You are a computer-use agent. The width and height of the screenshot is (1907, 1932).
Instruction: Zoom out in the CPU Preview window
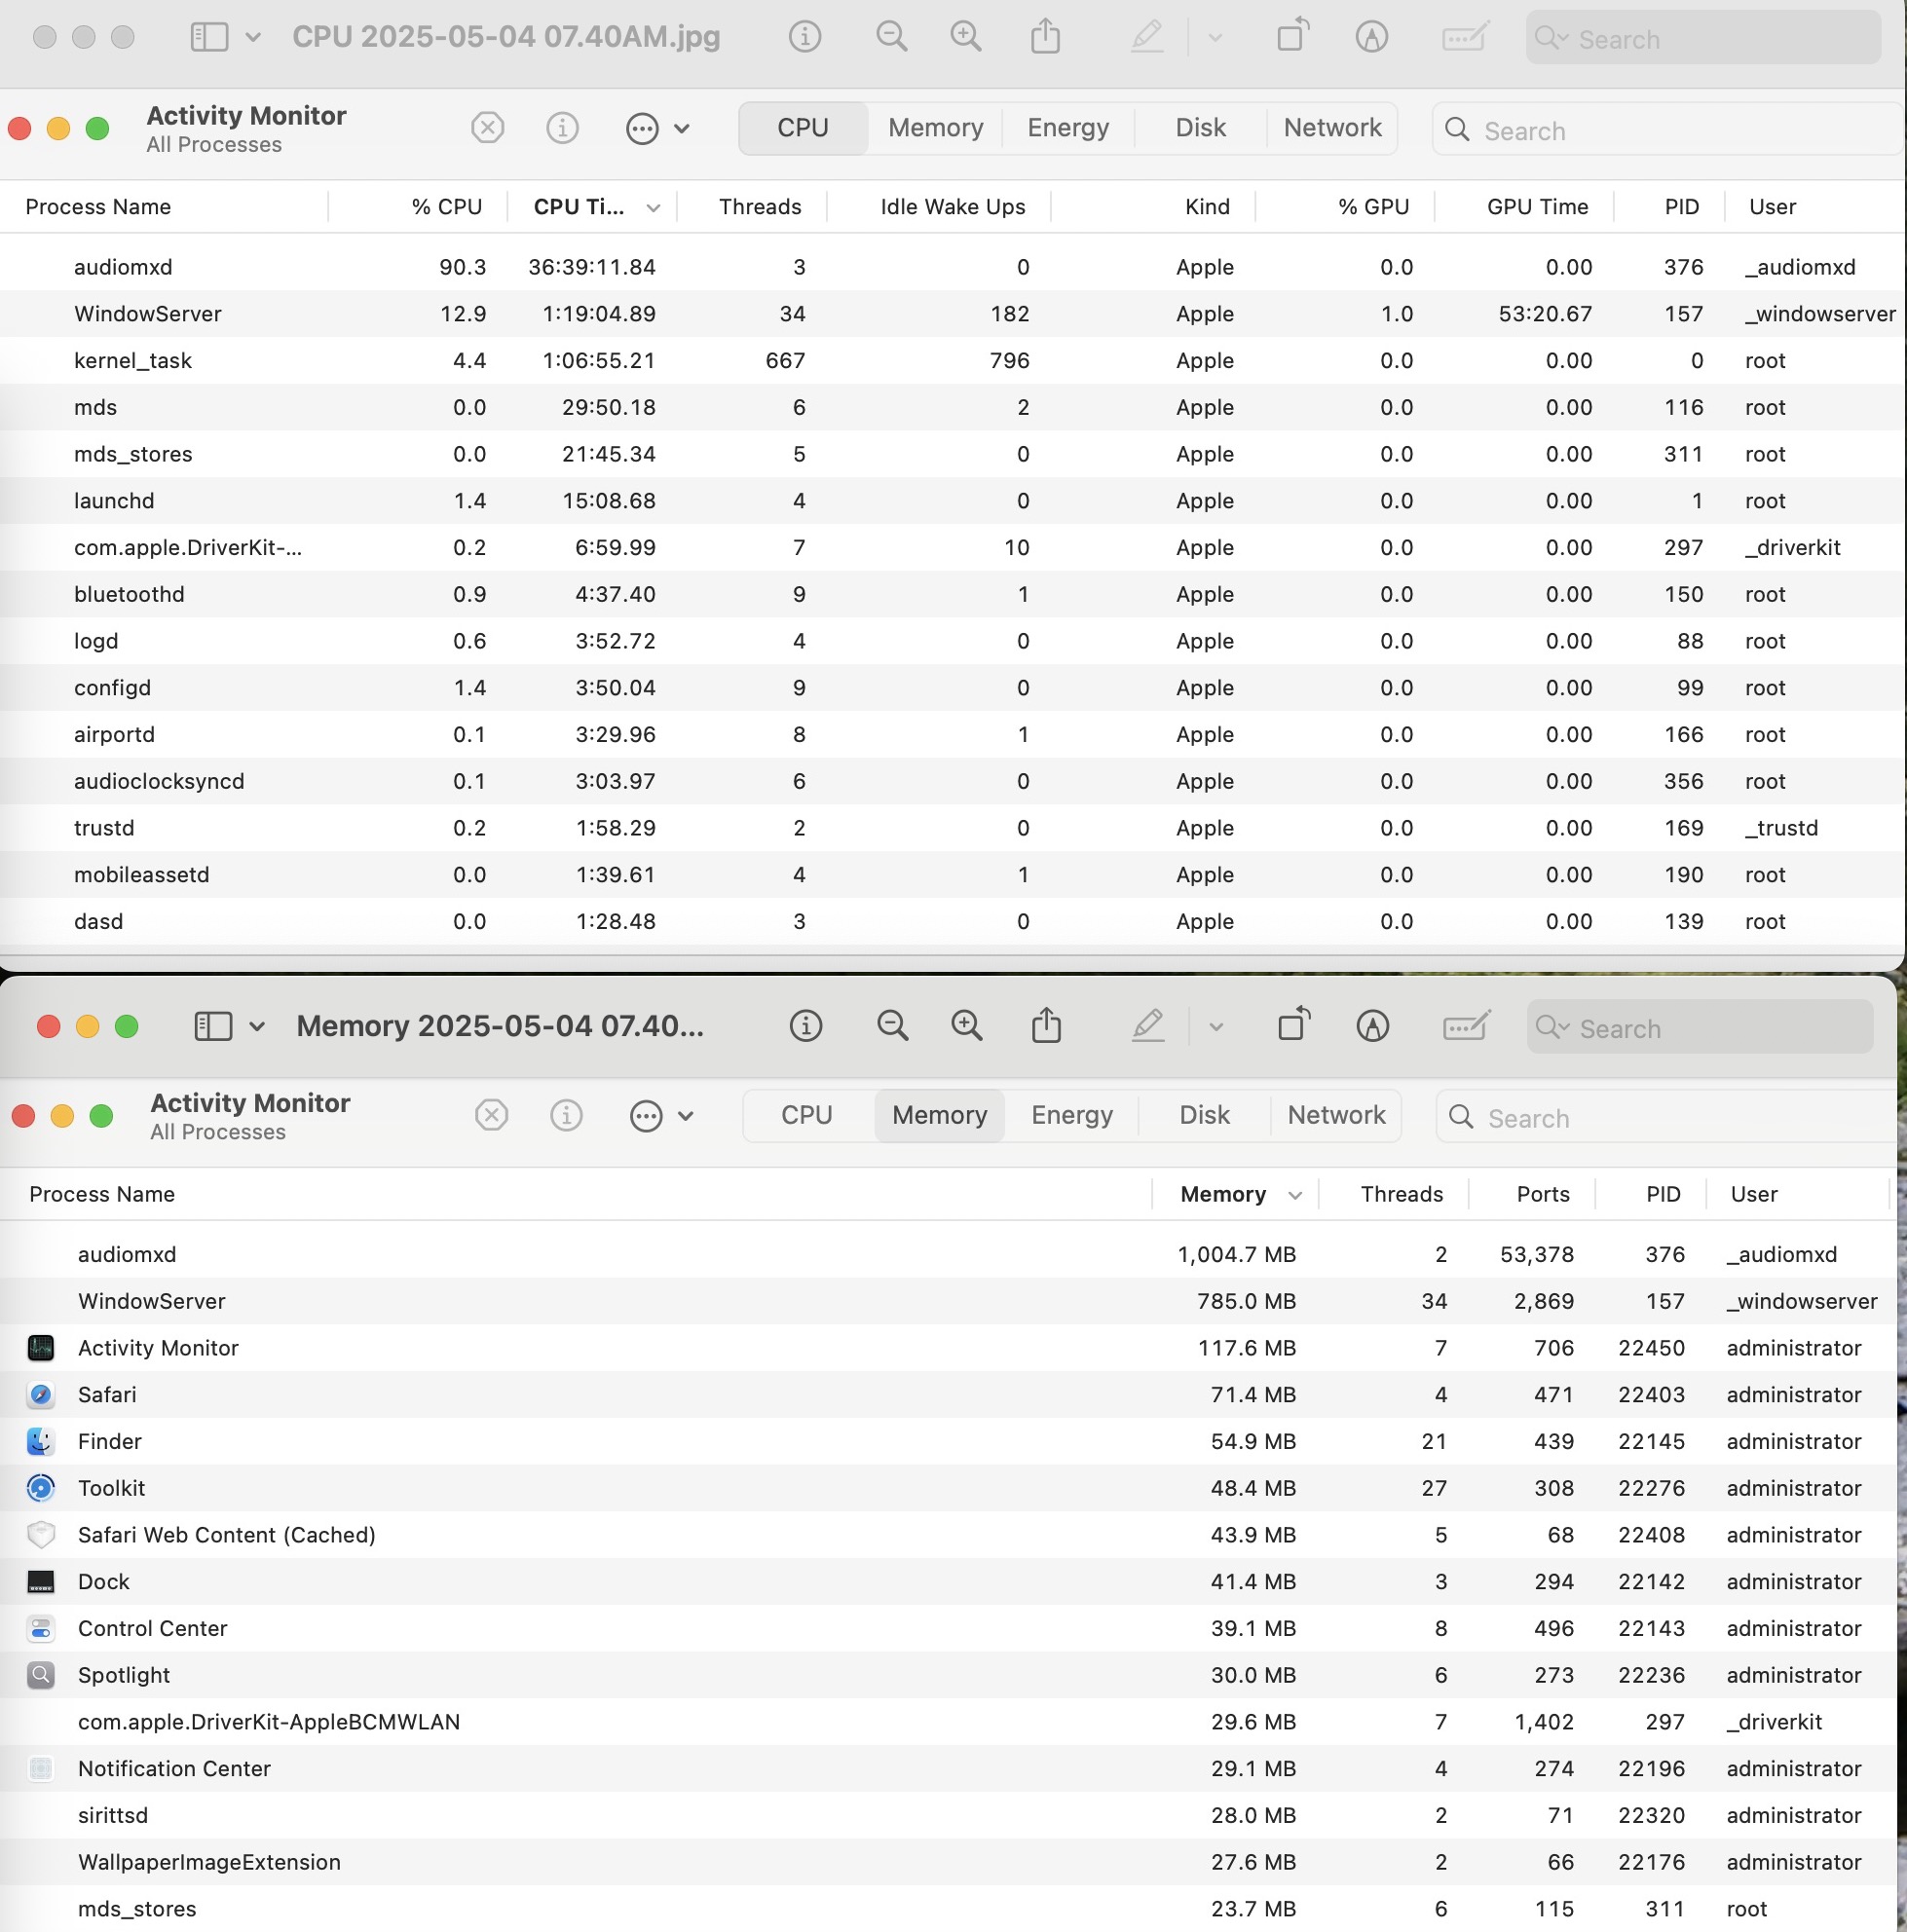(x=891, y=37)
